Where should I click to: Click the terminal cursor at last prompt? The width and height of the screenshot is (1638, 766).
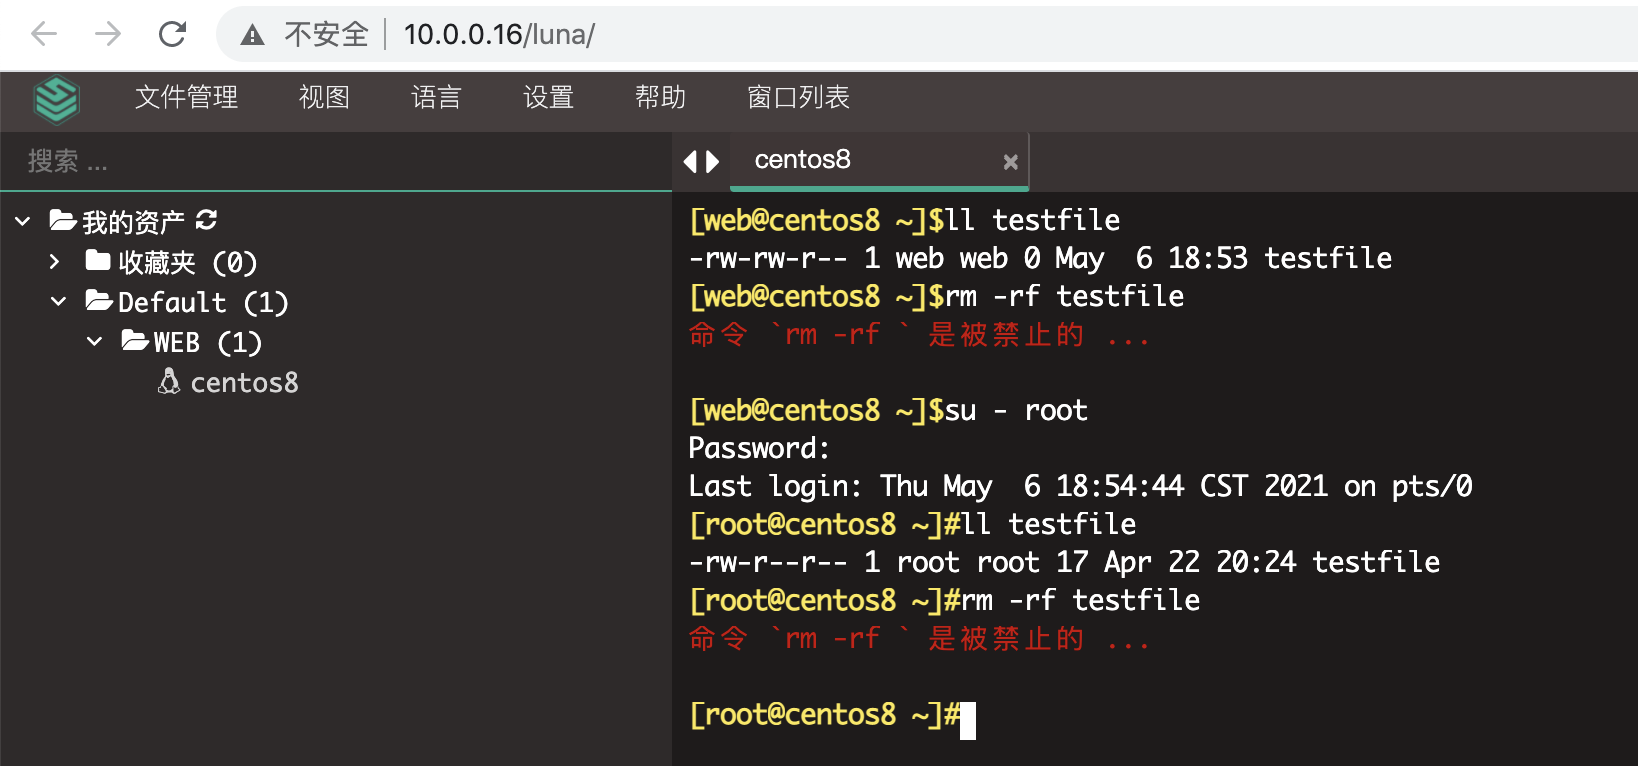coord(967,720)
